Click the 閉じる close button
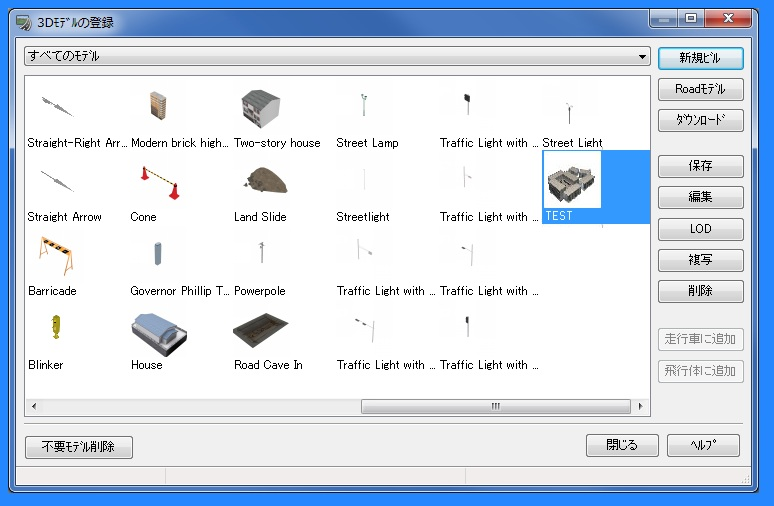774x506 pixels. click(622, 445)
